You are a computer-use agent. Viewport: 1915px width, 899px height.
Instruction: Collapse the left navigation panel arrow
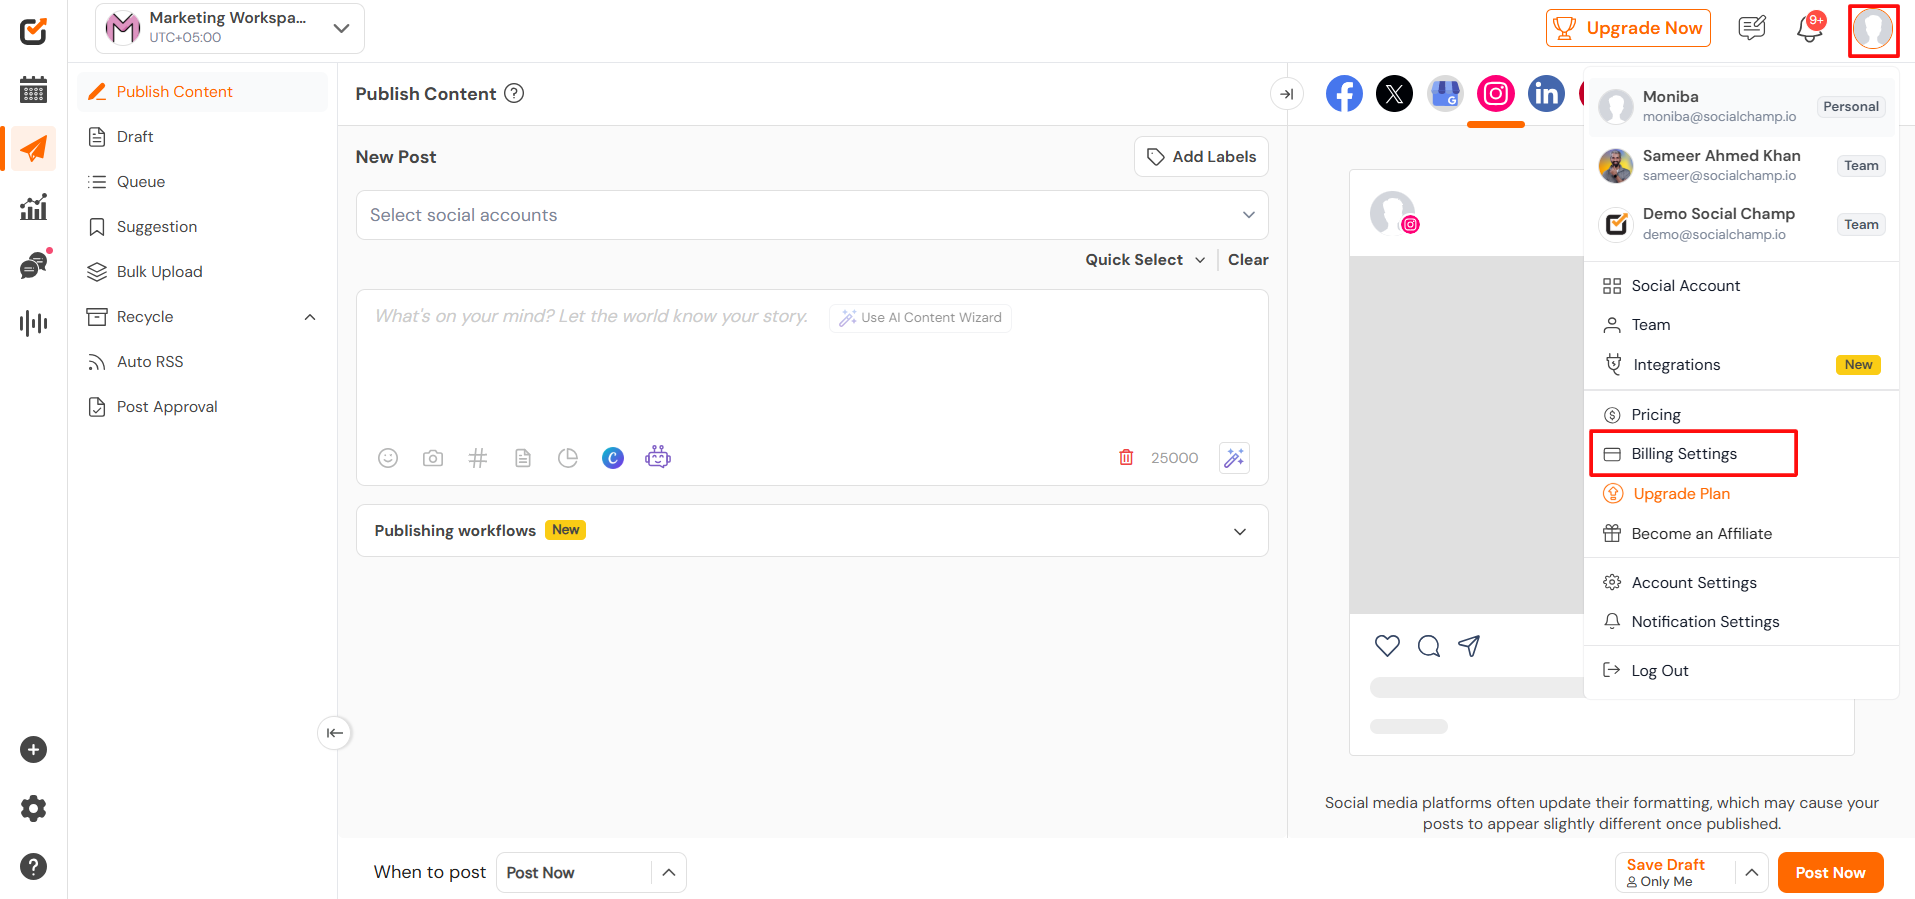[x=335, y=733]
